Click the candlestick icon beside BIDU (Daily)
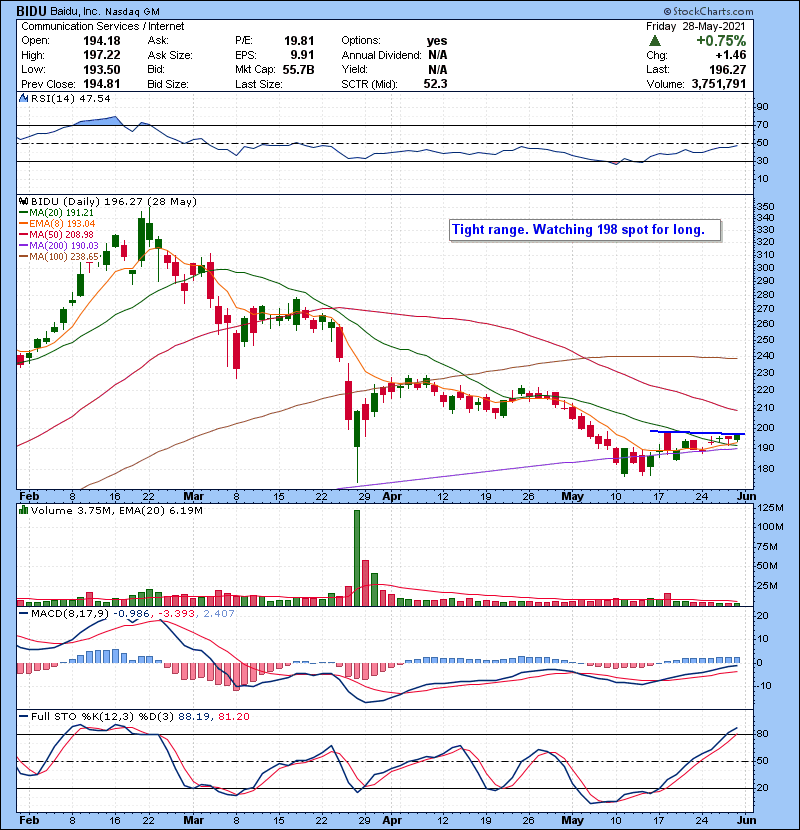 (23, 201)
